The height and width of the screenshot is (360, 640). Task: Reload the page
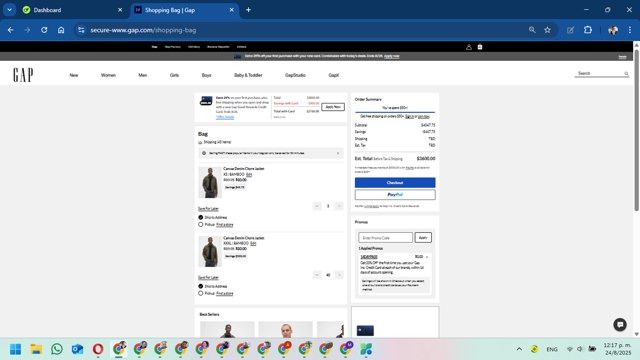point(44,30)
